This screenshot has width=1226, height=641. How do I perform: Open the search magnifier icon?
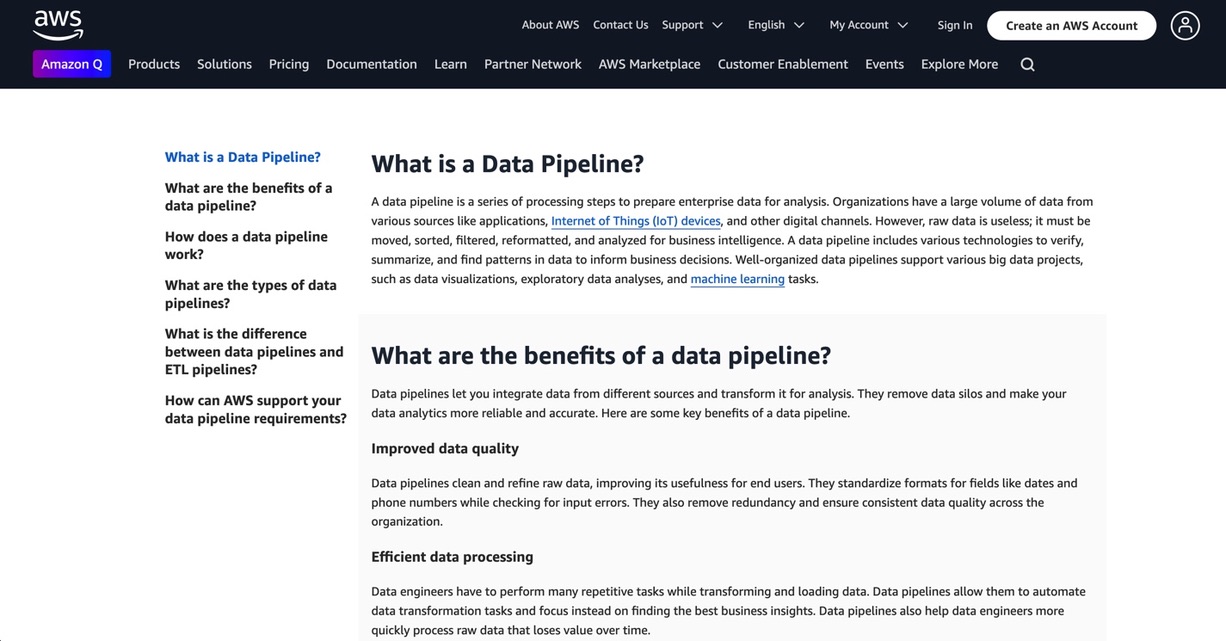[x=1027, y=64]
